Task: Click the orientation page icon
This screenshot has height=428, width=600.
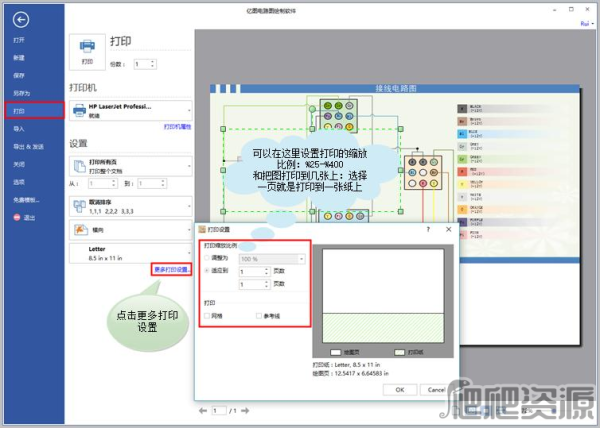Action: [80, 229]
